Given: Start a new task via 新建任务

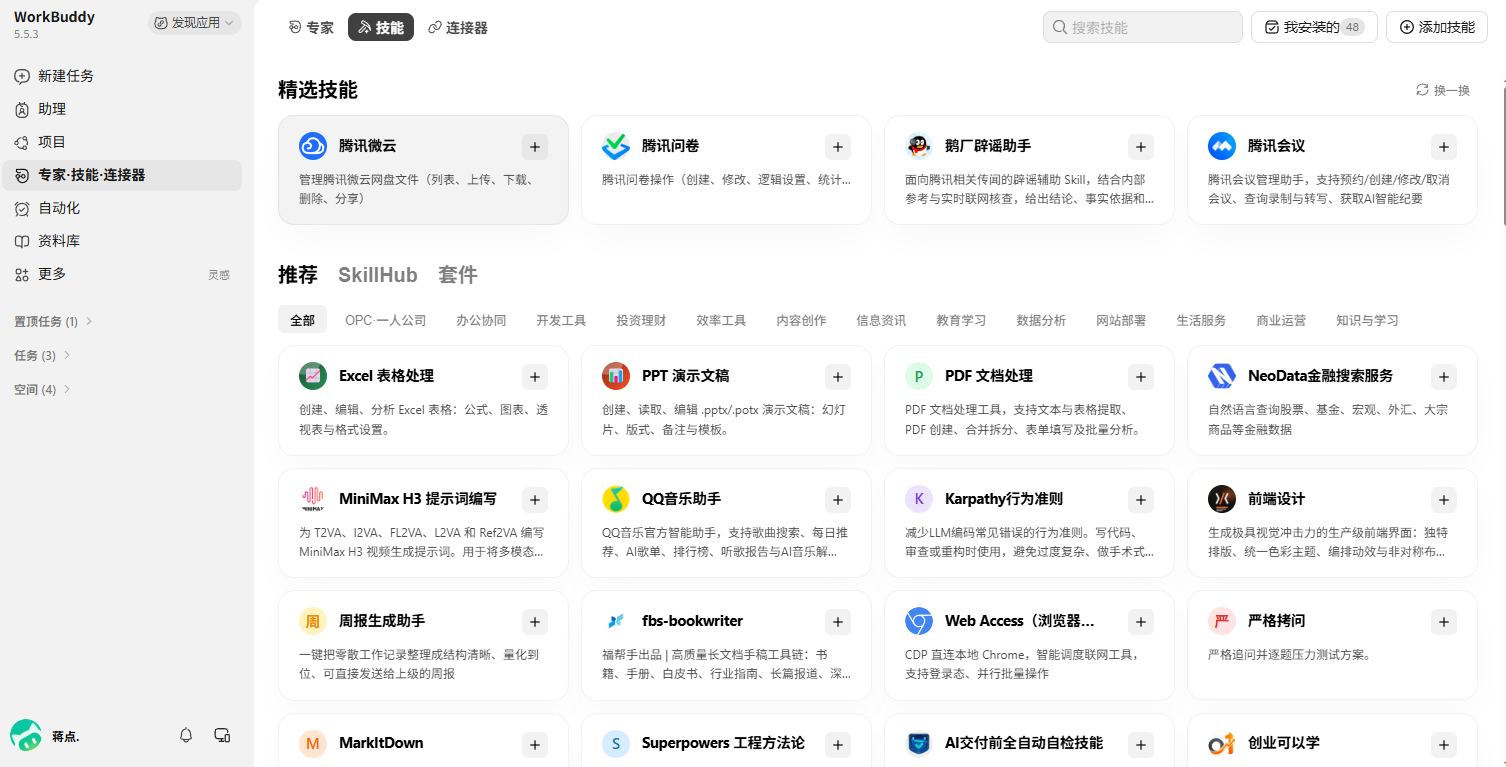Looking at the screenshot, I should point(122,76).
